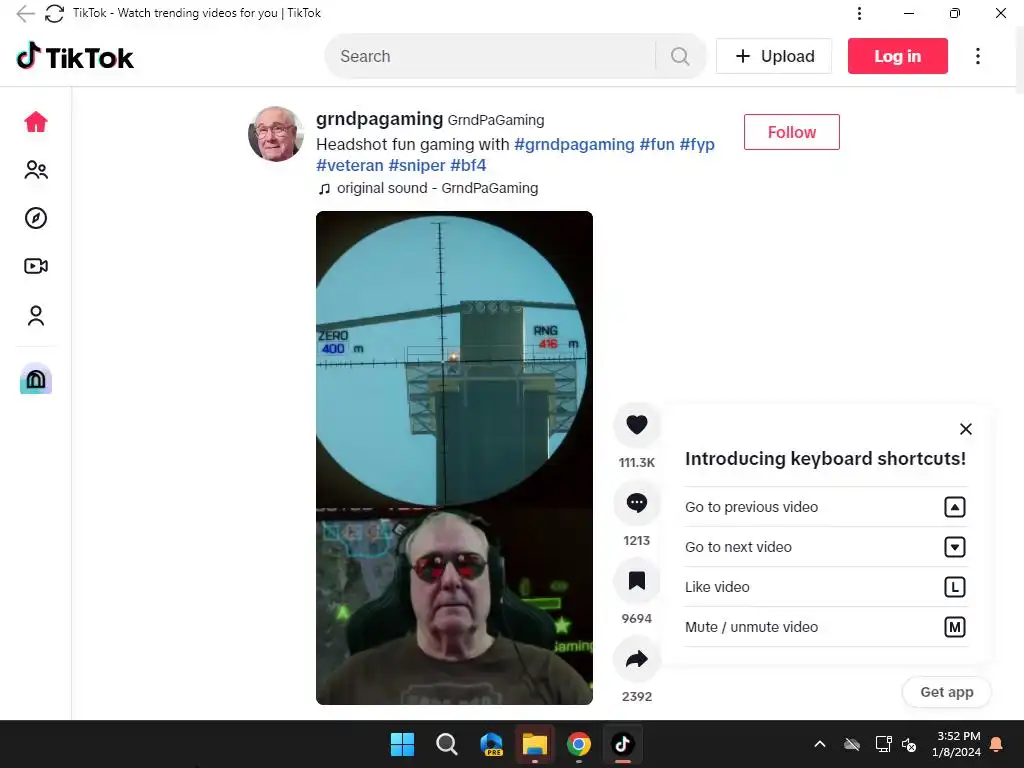
Task: Open the #fyp hashtag
Action: 697,144
